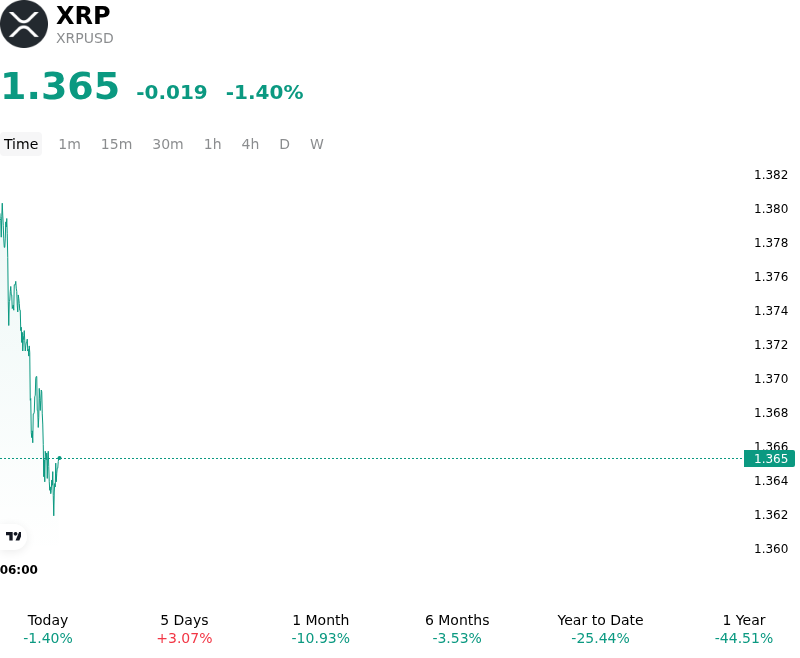This screenshot has height=658, width=800.
Task: Switch to the 15m interval
Action: coord(116,144)
